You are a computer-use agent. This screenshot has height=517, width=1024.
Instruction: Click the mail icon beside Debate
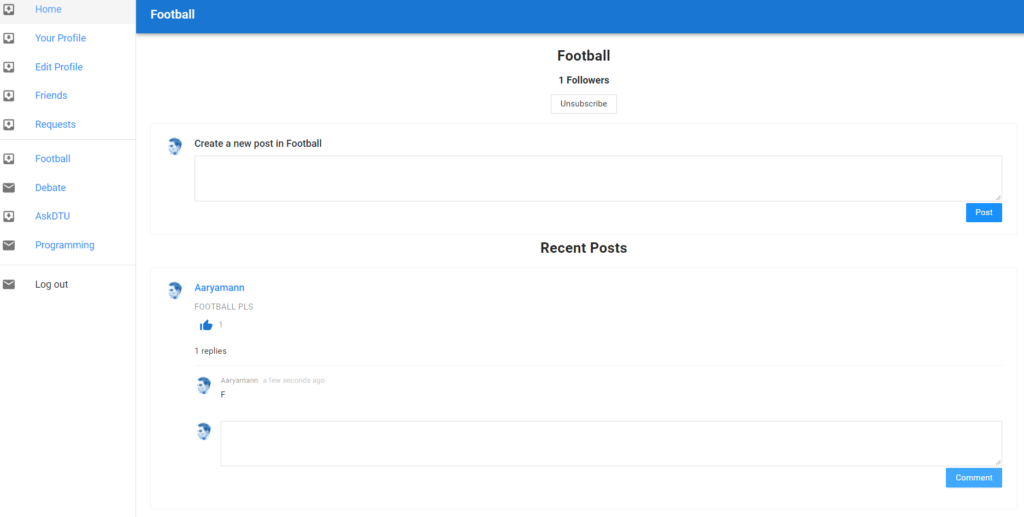click(8, 187)
